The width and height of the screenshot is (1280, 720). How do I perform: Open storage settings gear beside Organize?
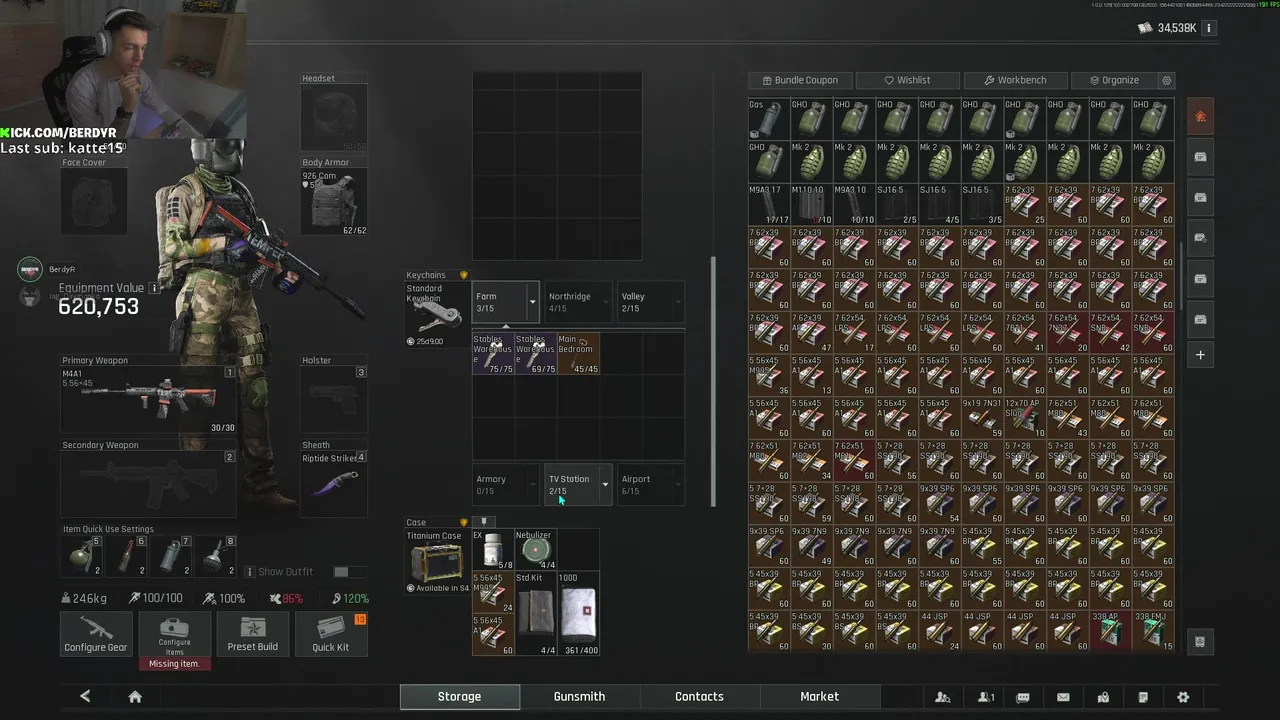pos(1166,80)
